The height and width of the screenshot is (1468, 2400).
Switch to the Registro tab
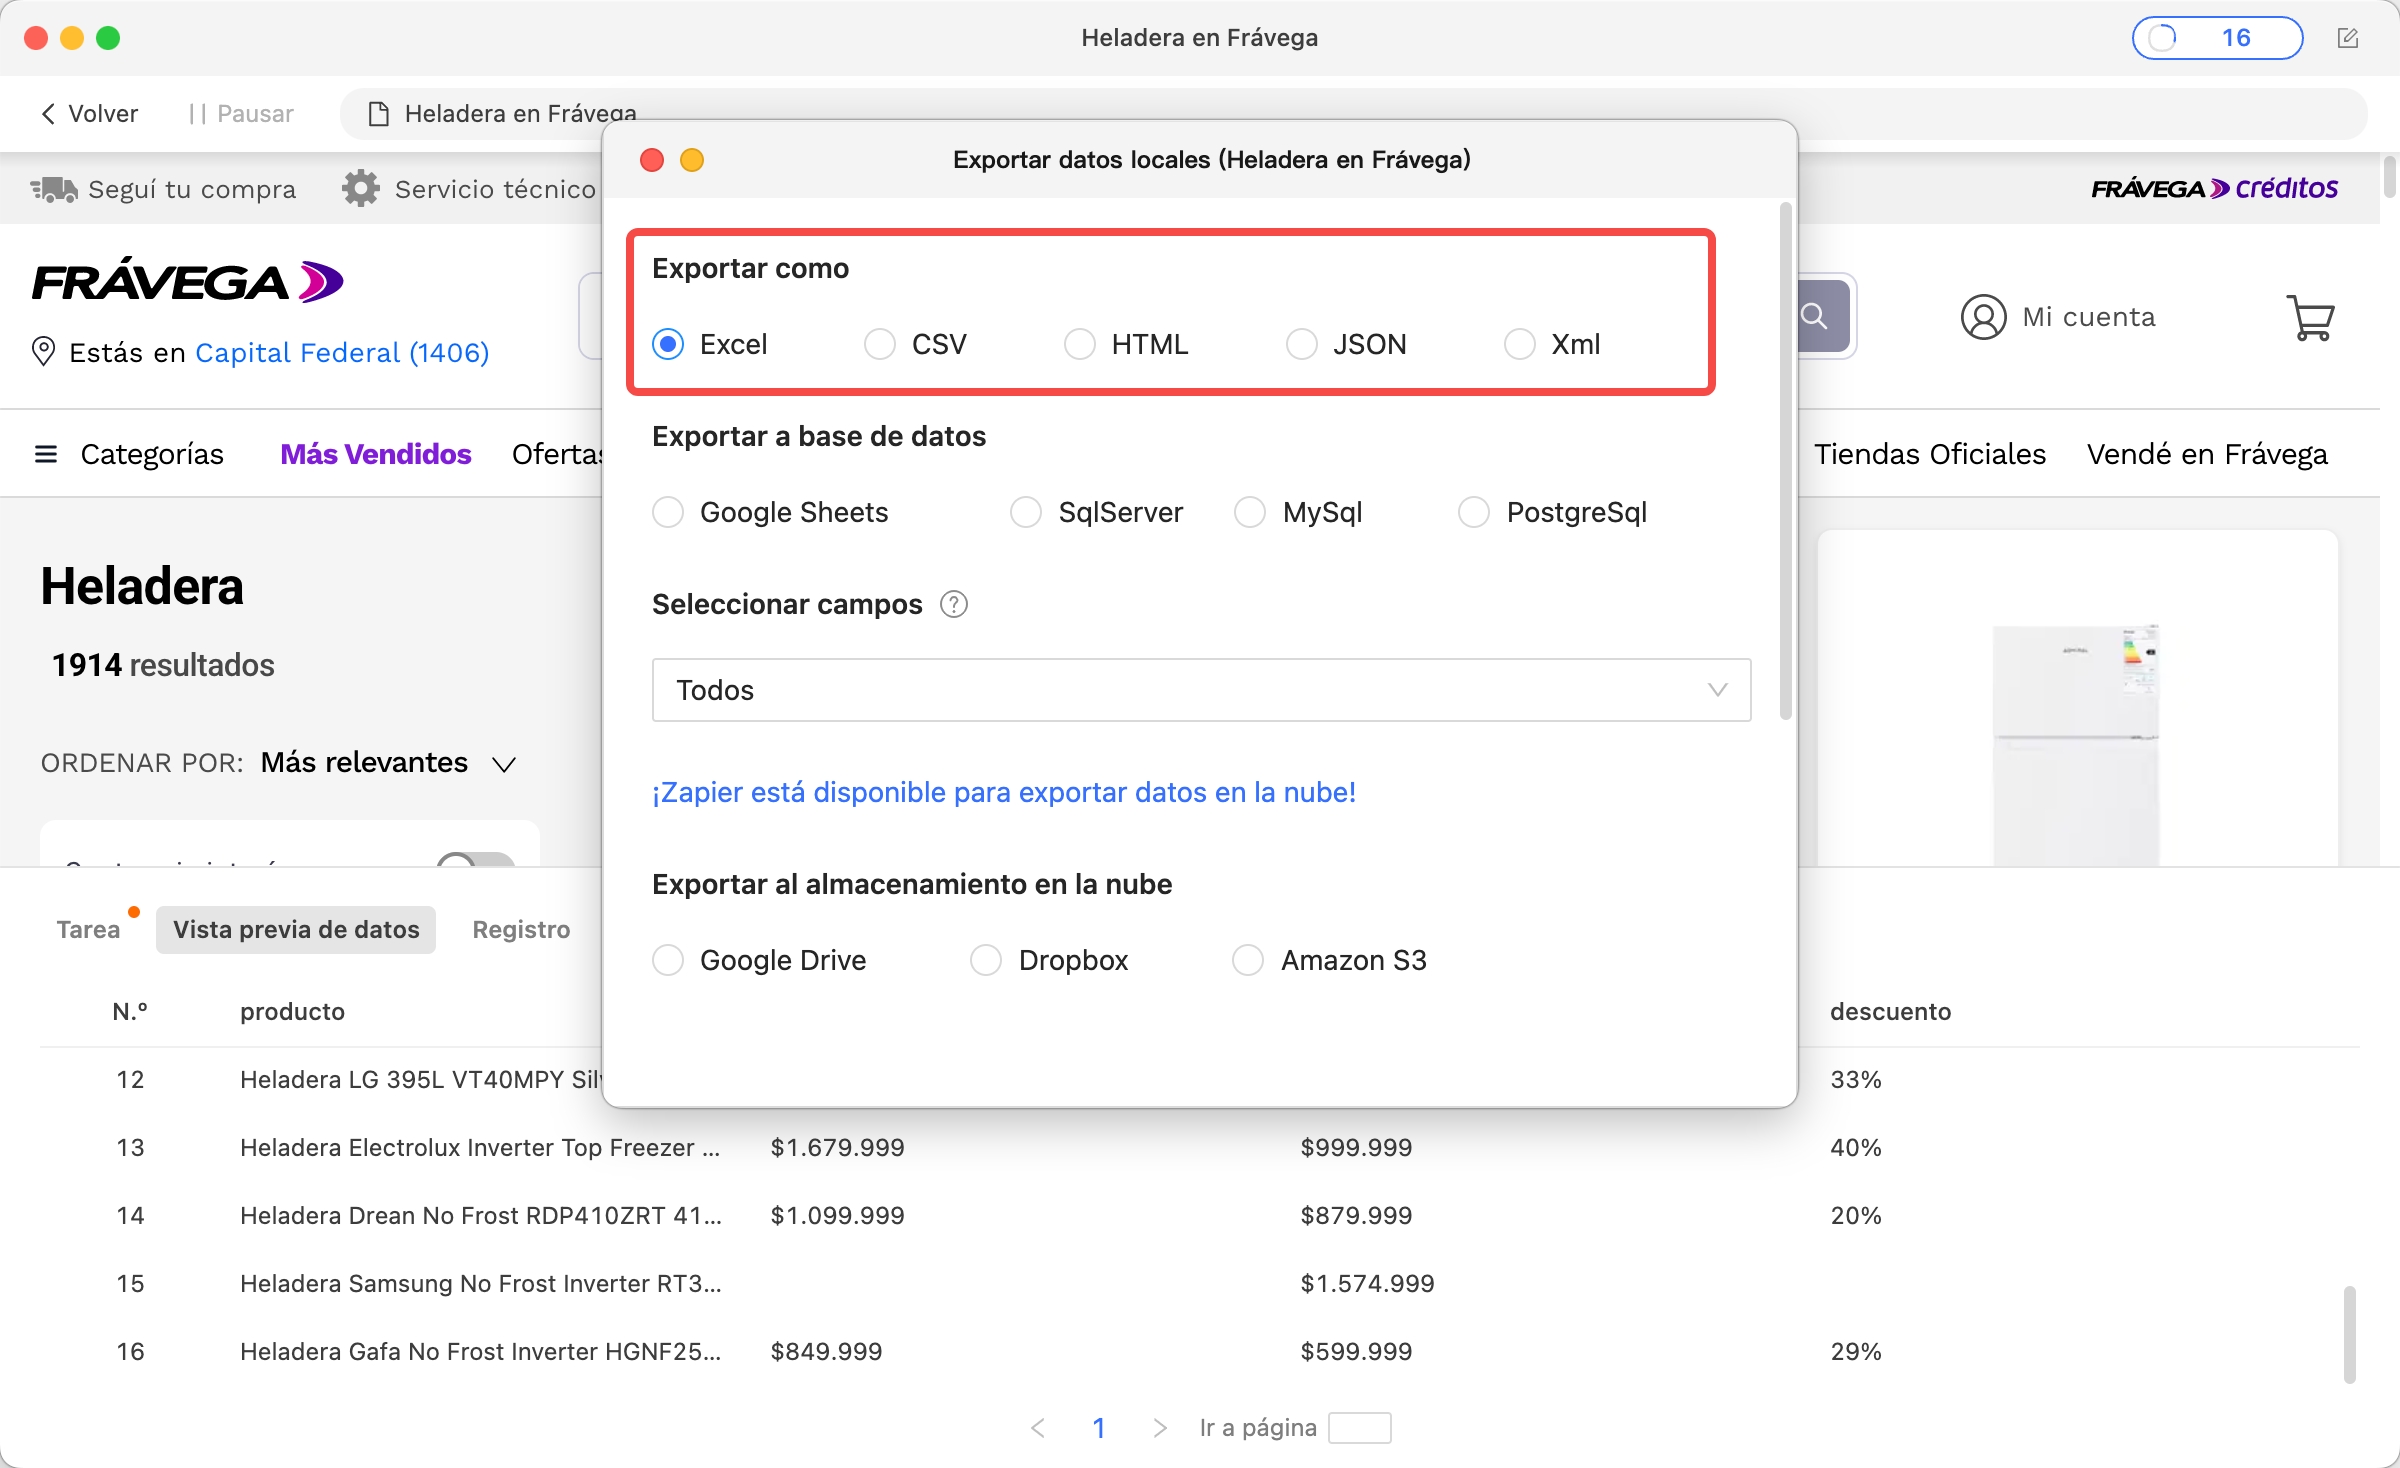(x=520, y=929)
